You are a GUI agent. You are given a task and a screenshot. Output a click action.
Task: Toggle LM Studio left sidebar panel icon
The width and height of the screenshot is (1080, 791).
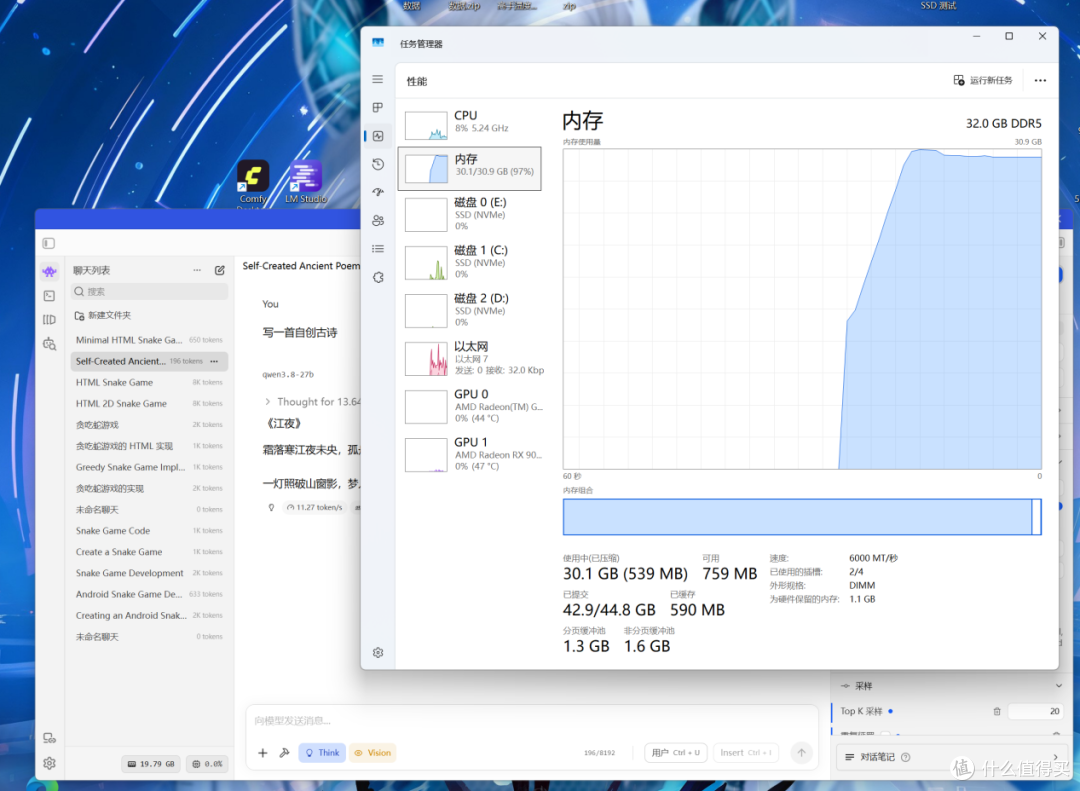click(x=48, y=243)
